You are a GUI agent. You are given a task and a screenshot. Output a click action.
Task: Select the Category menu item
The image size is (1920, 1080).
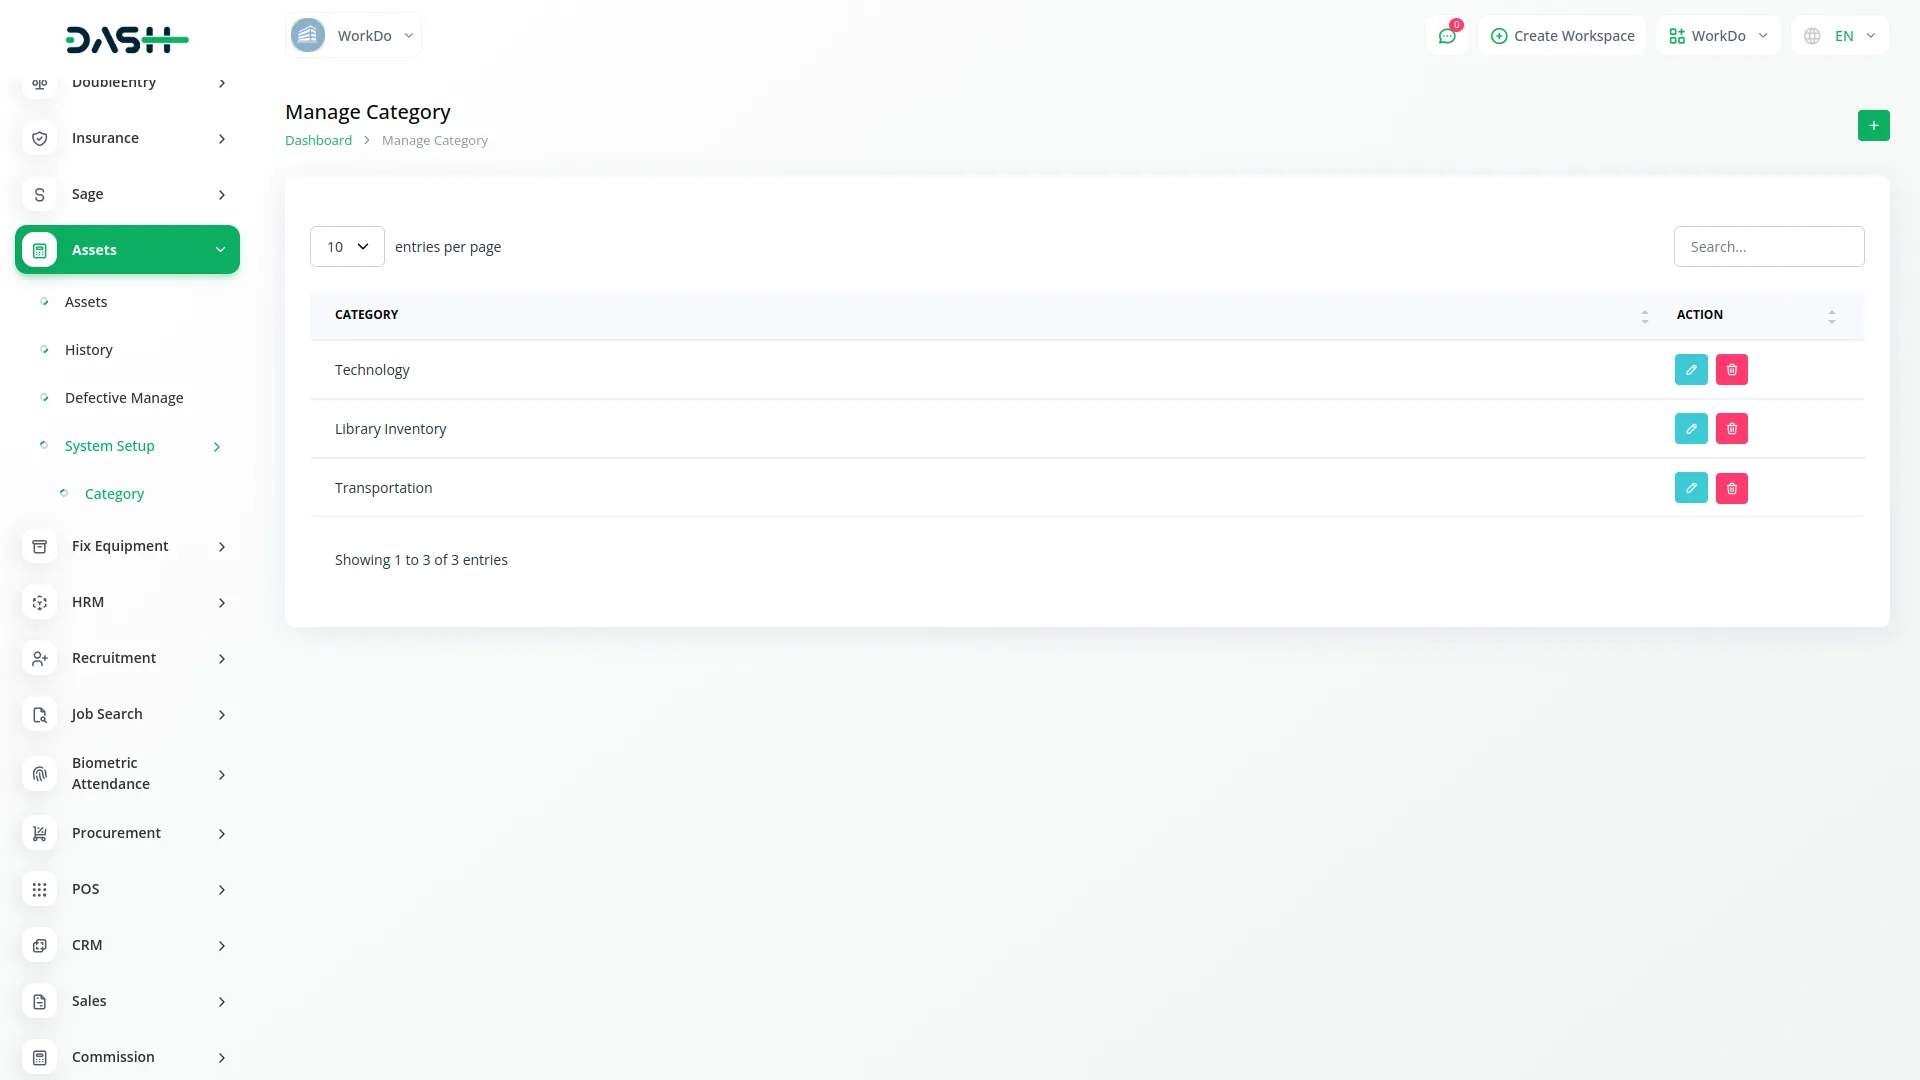pos(114,493)
